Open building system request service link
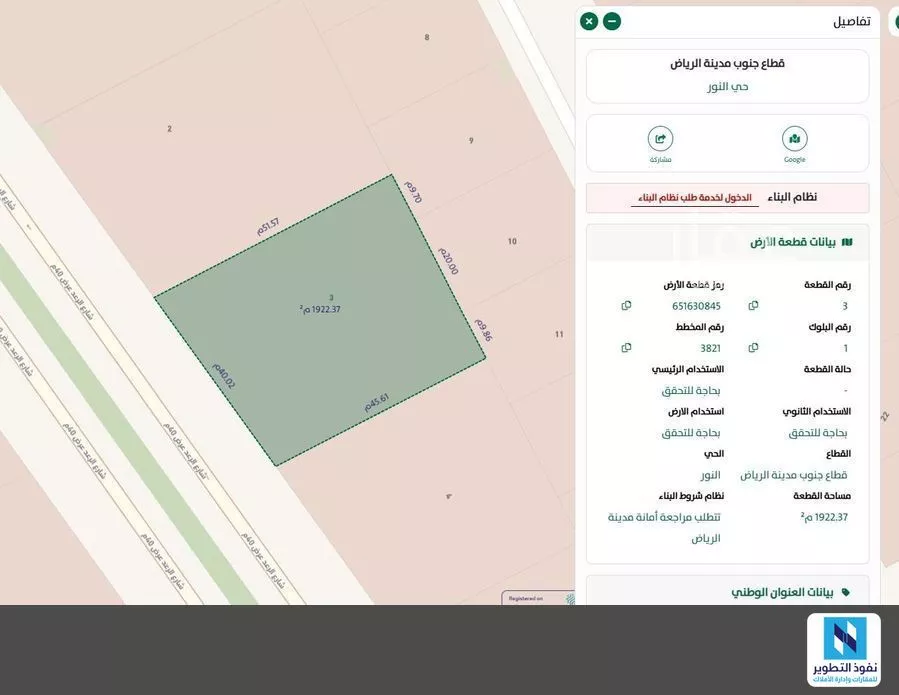899x695 pixels. coord(694,198)
